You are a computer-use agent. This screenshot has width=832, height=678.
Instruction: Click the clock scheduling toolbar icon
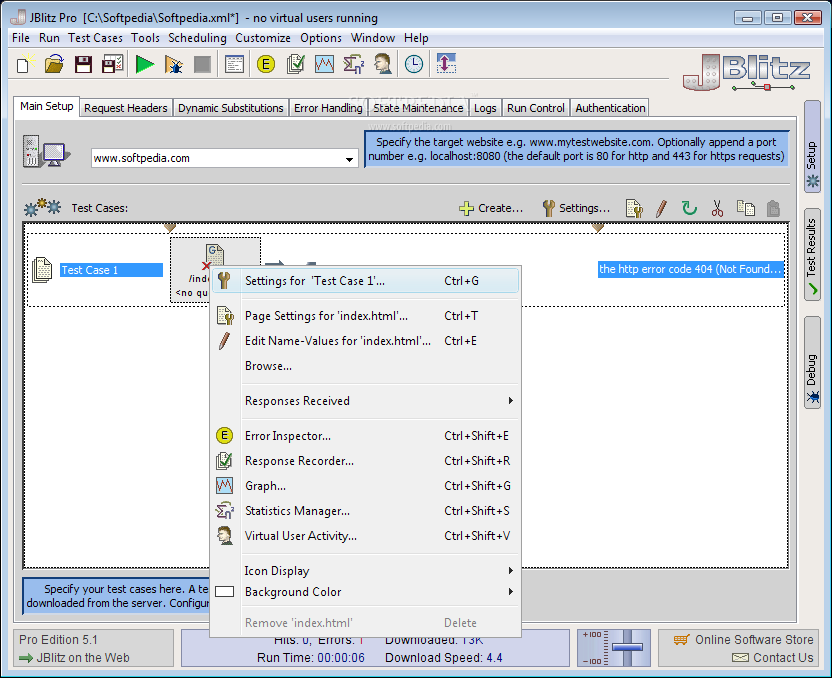414,64
